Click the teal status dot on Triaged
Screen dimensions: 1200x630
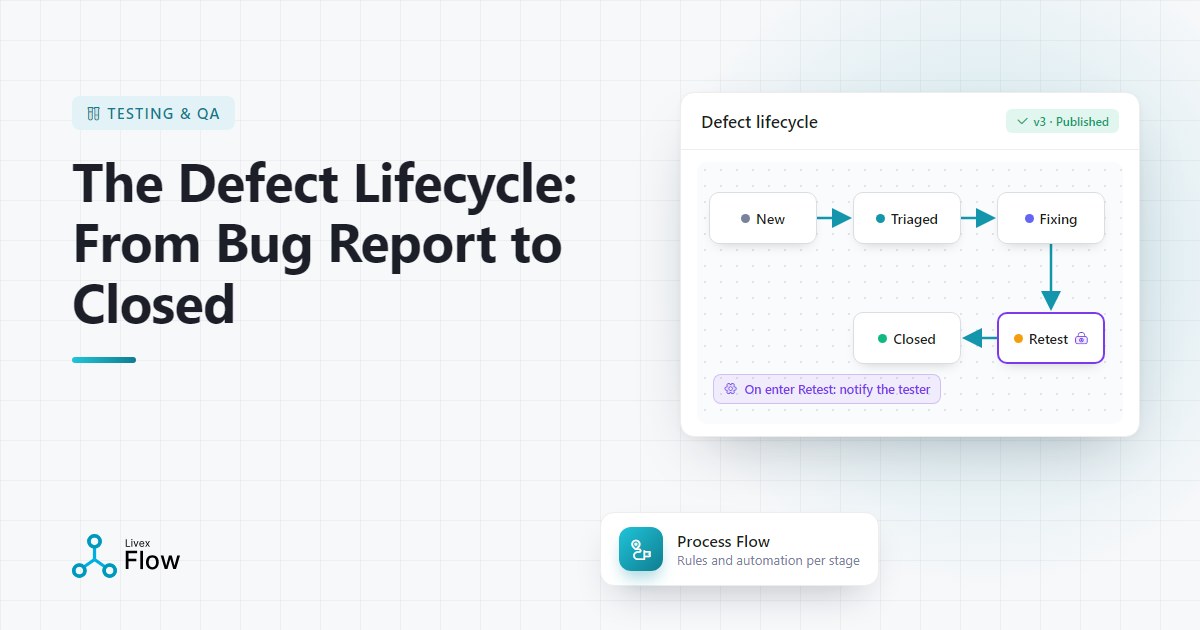click(x=880, y=219)
